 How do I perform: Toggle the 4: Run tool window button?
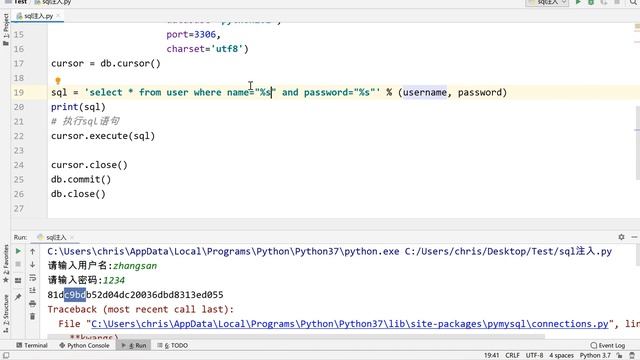pos(133,345)
